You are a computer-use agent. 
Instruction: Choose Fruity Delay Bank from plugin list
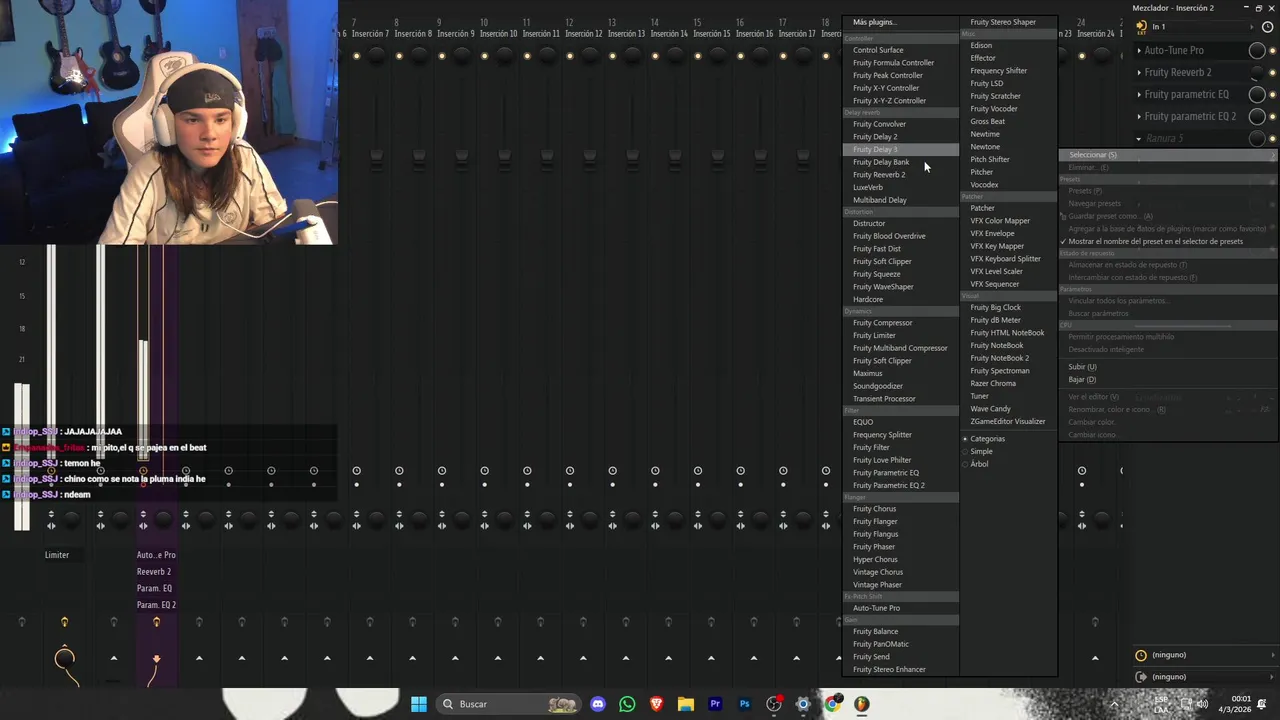[900, 162]
